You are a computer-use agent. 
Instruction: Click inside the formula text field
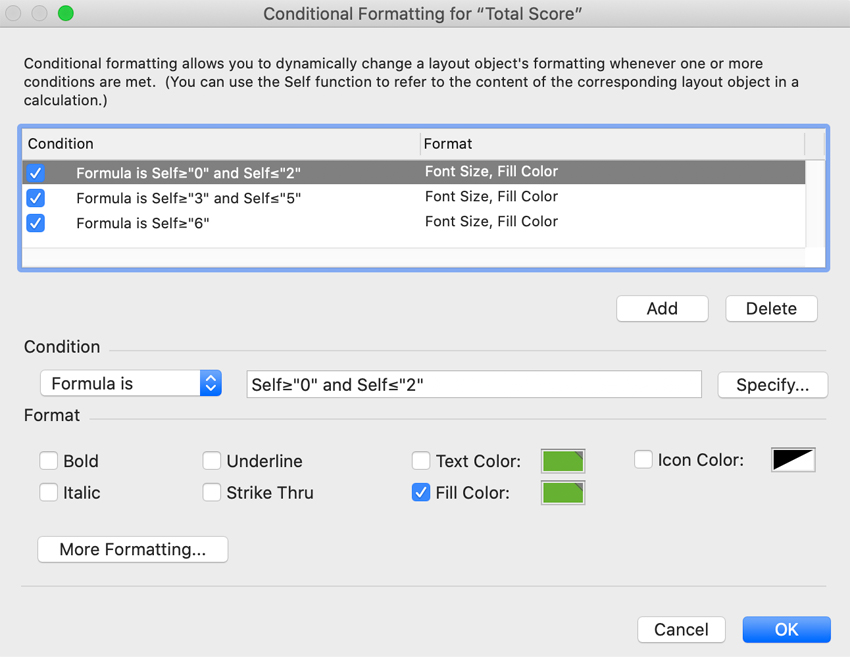[x=473, y=385]
